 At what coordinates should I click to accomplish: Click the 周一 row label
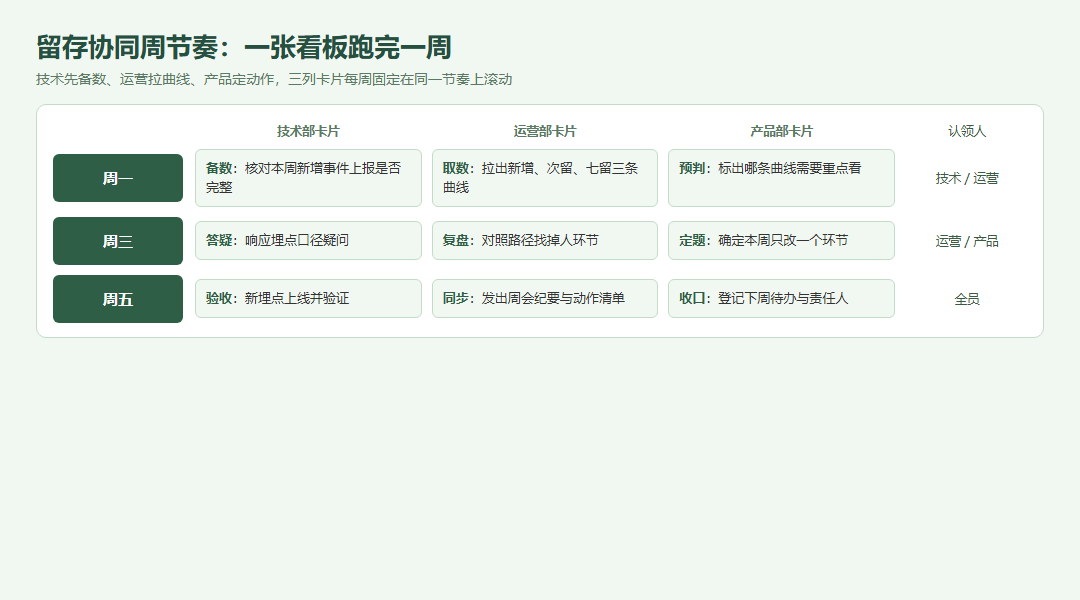(118, 178)
